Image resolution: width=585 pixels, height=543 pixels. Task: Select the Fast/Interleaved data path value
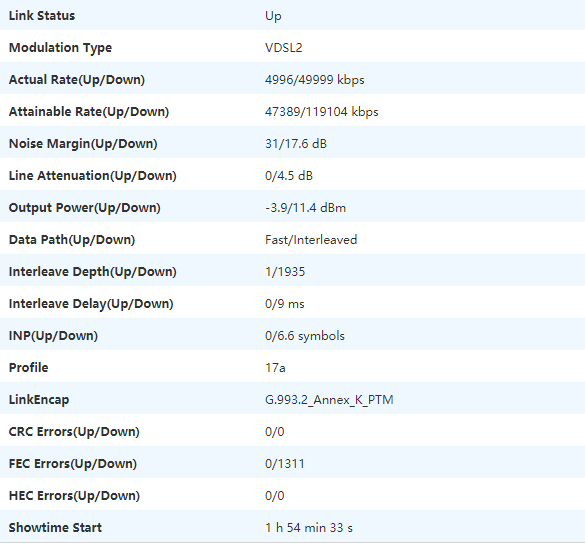(x=311, y=240)
